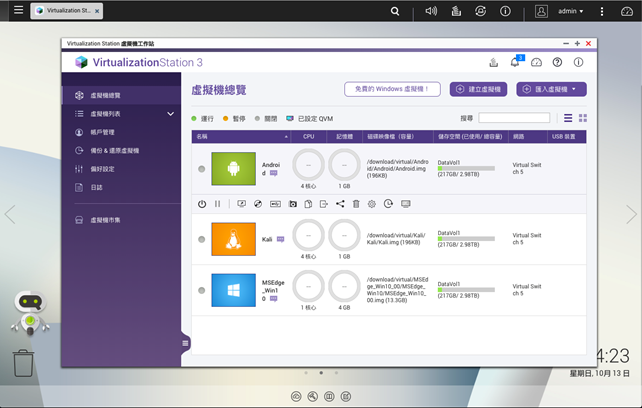Click the Kali VM orange thumbnail
Screen dimensions: 642x408
pos(233,239)
